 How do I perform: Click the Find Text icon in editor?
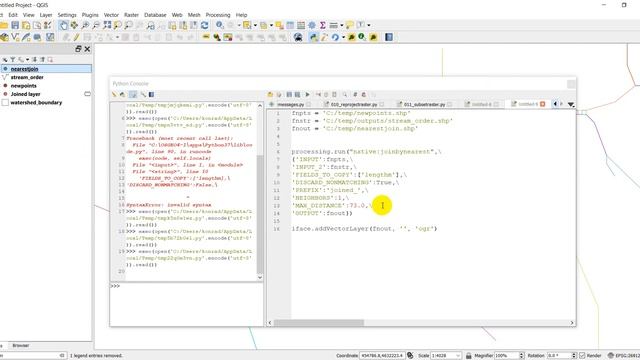pyautogui.click(x=345, y=95)
